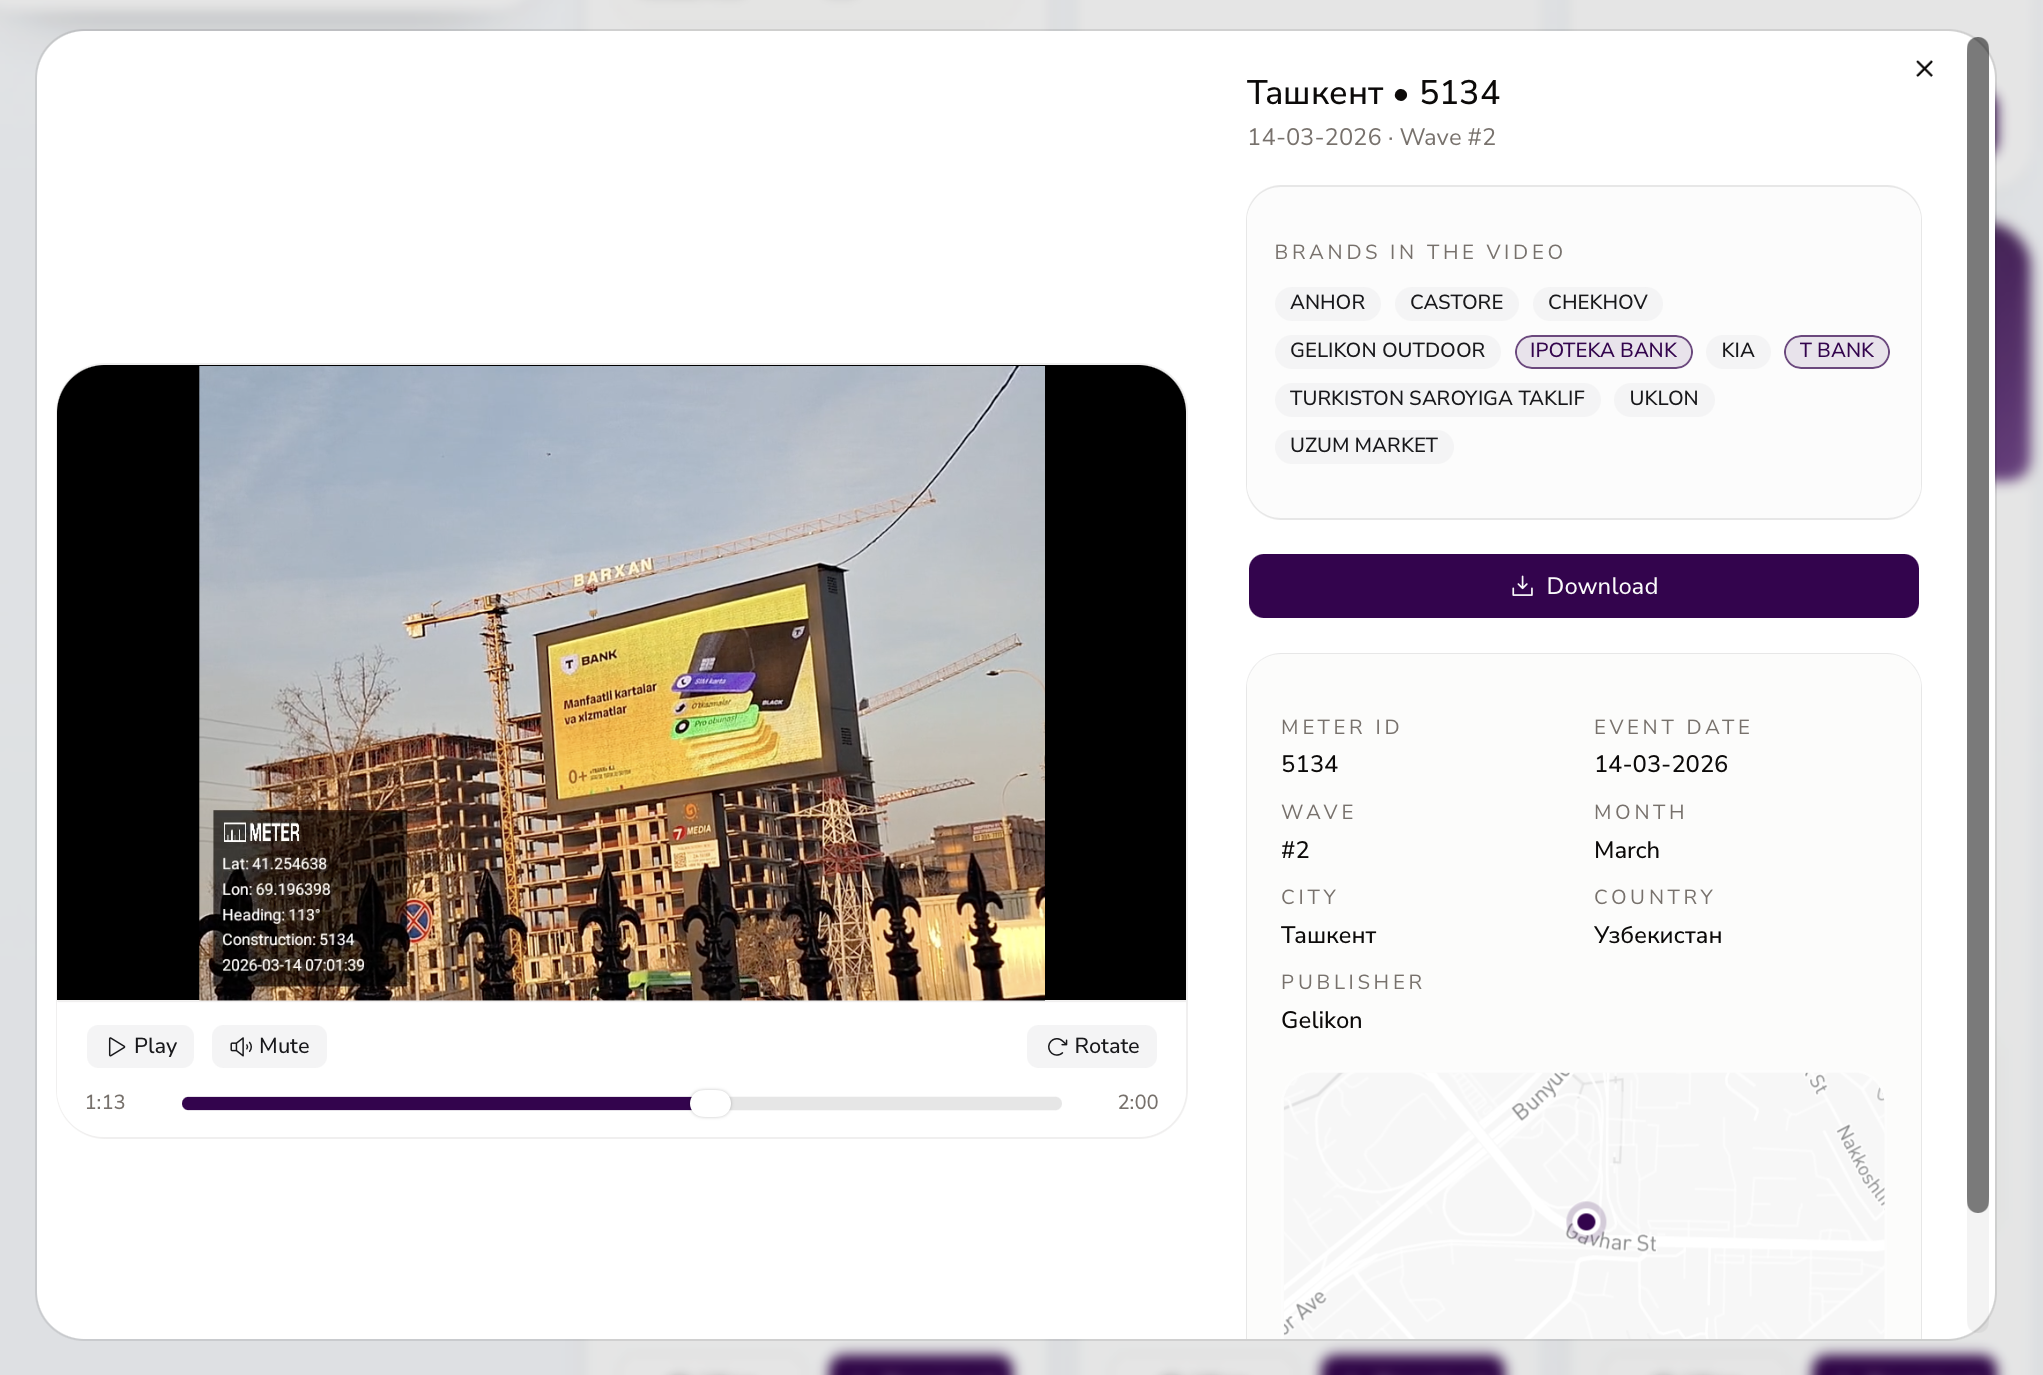Viewport: 2043px width, 1375px height.
Task: Select the CHEKHOV brand tag
Action: coord(1597,303)
